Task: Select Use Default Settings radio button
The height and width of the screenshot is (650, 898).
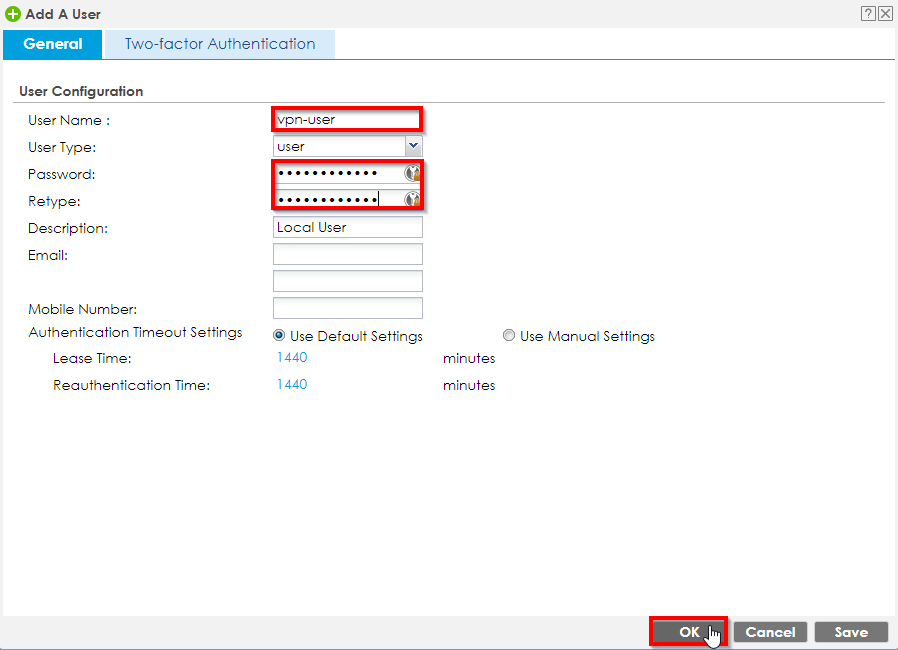Action: (280, 336)
